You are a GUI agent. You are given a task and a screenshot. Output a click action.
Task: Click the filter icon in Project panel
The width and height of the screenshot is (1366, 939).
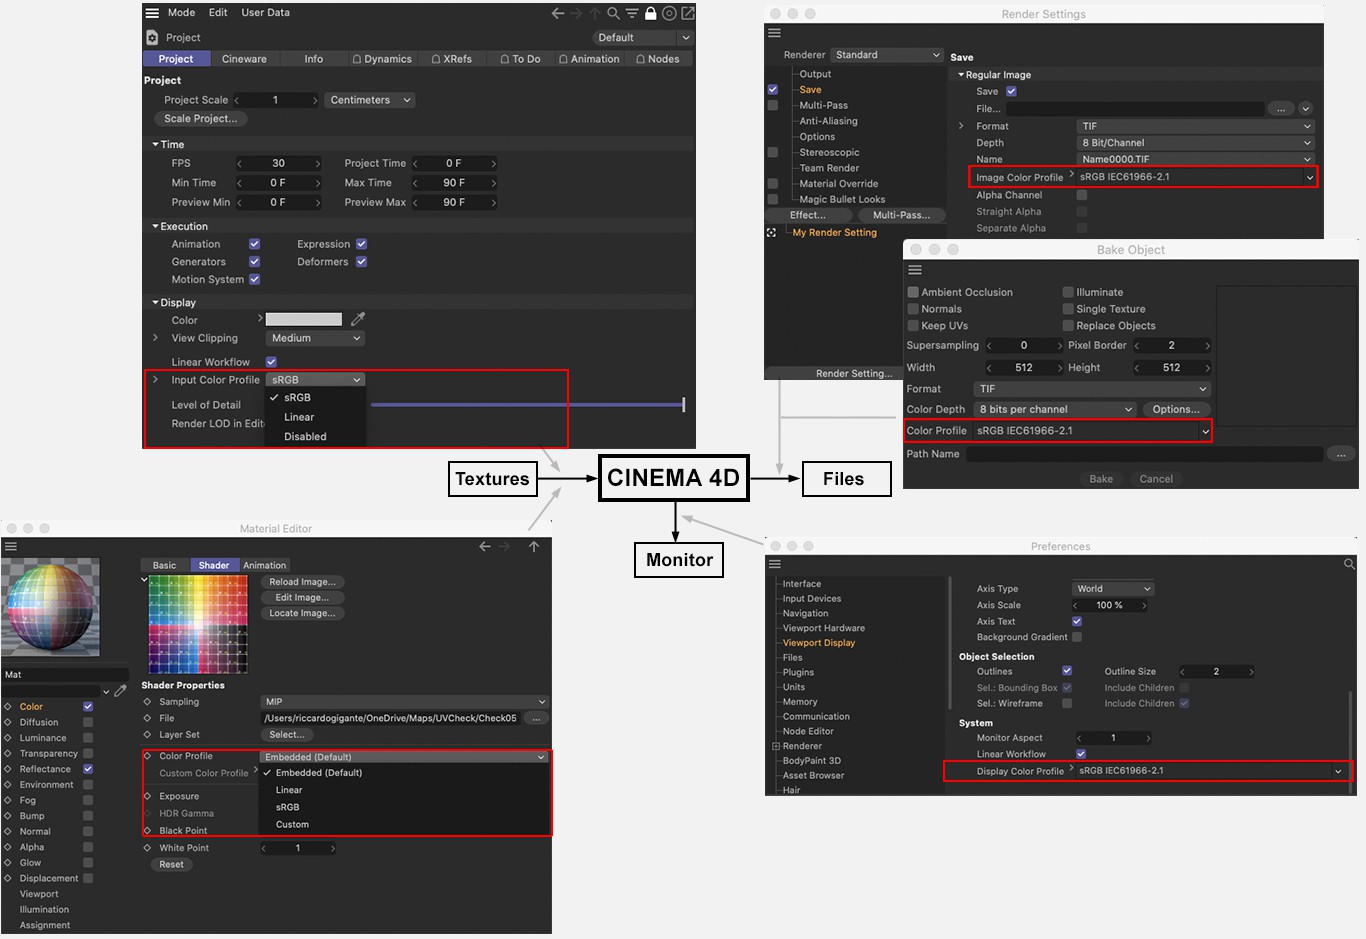point(632,13)
